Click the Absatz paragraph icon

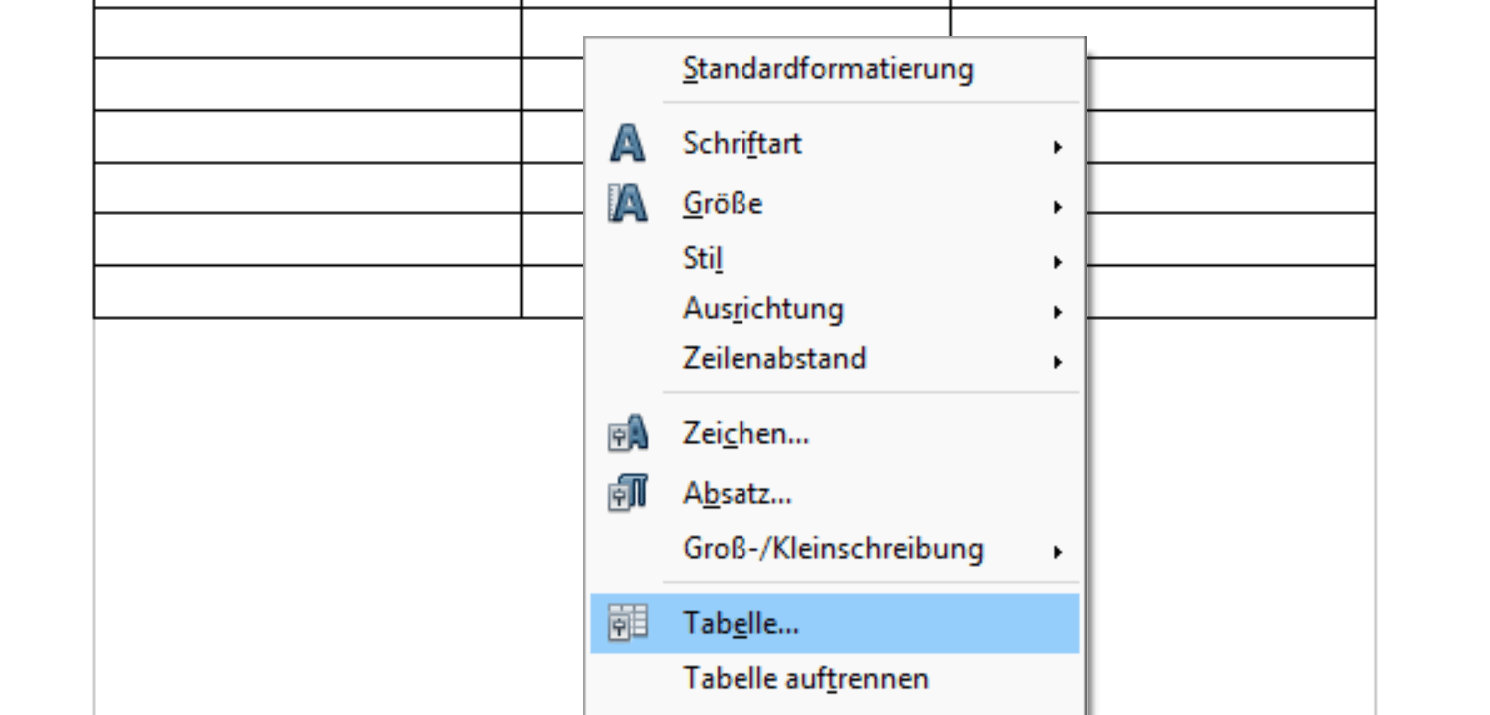628,494
